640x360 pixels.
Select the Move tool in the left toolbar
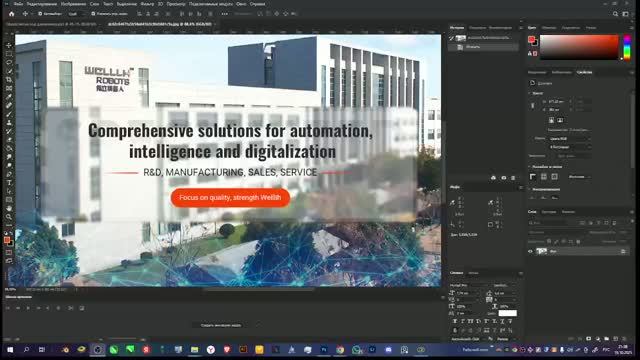(9, 45)
